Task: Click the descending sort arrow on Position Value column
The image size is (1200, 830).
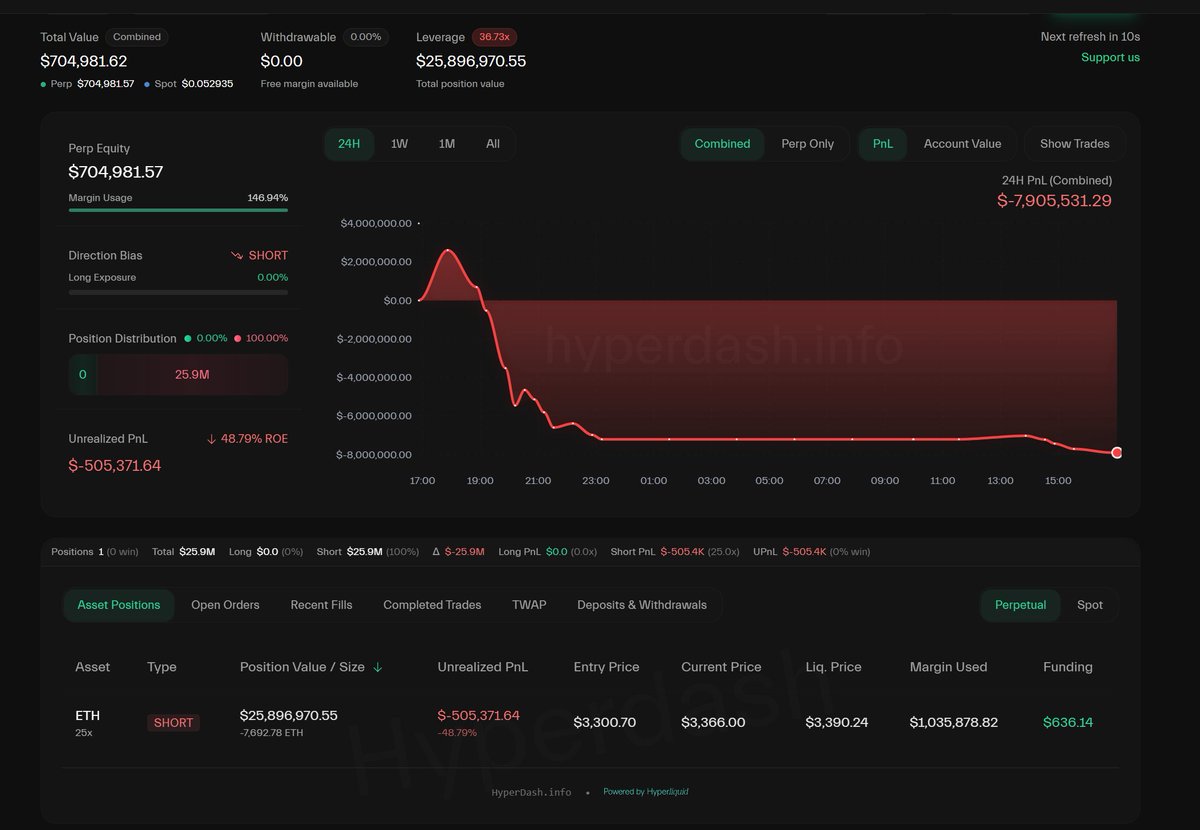Action: [x=379, y=667]
